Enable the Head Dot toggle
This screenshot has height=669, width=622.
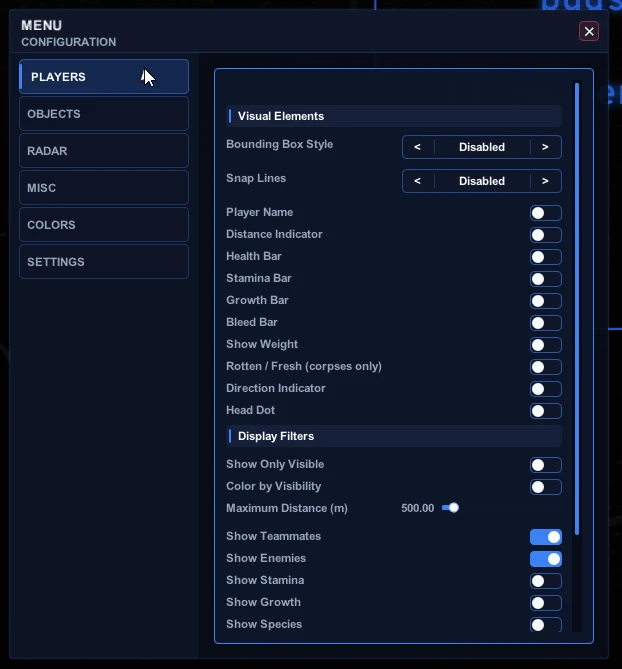click(x=546, y=411)
